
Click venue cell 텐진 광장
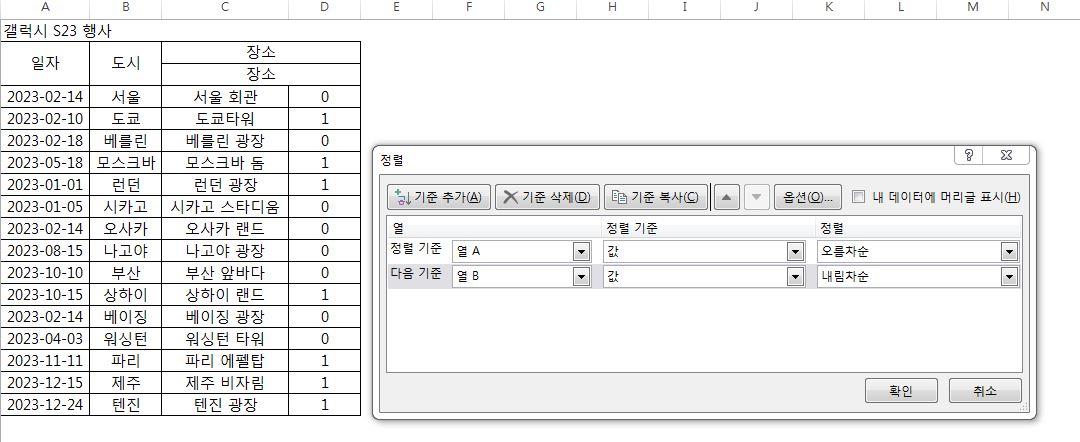tap(225, 405)
